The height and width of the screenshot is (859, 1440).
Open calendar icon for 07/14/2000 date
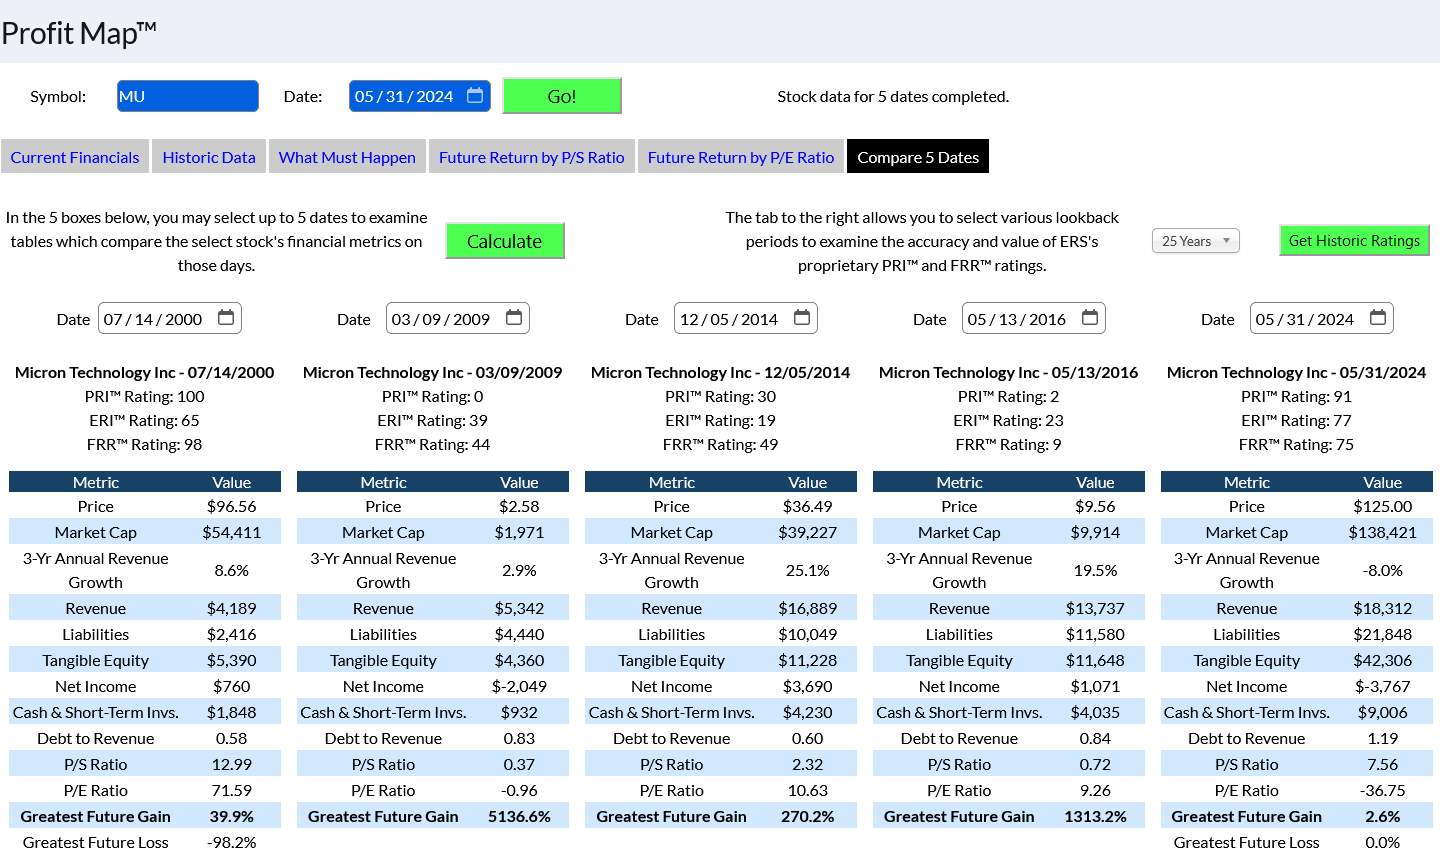(x=226, y=318)
